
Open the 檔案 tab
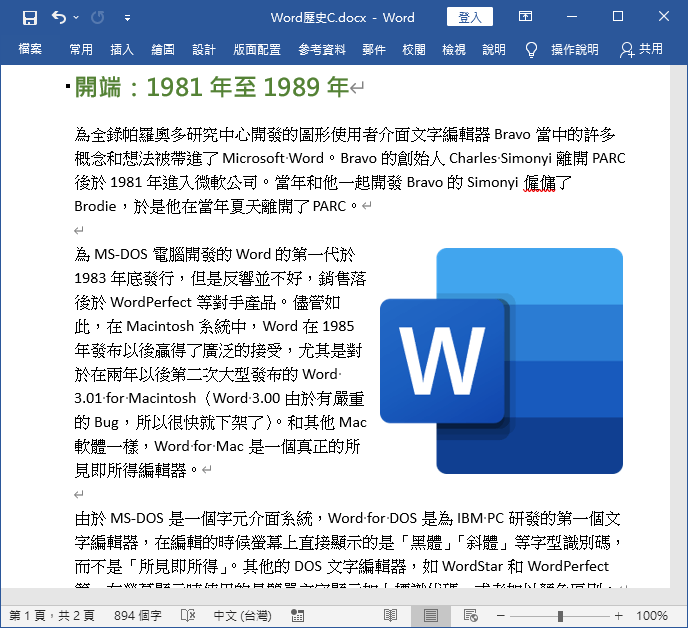coord(30,49)
